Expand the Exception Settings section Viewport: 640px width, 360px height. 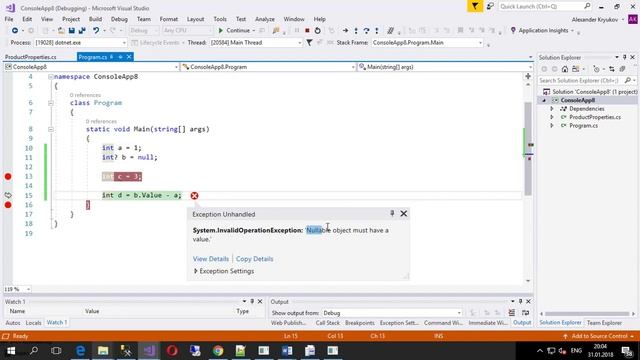[x=196, y=271]
